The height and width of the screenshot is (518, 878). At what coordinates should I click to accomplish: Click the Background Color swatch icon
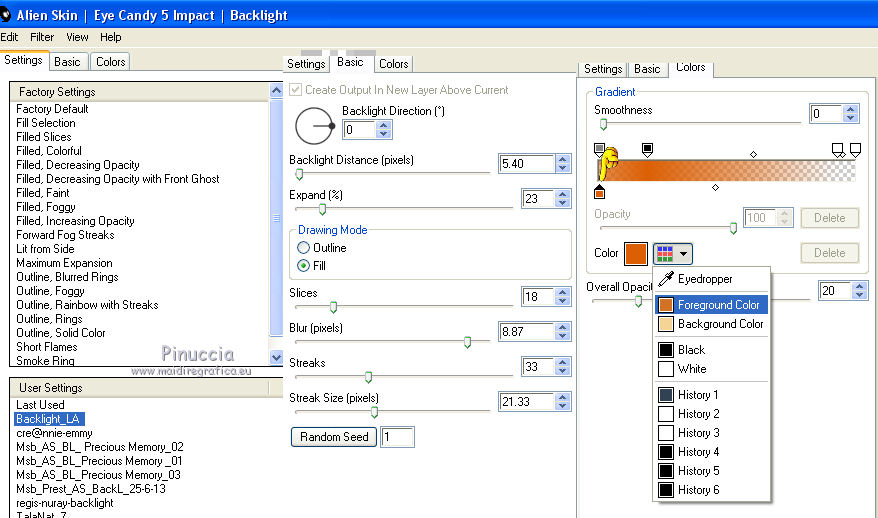click(x=666, y=324)
